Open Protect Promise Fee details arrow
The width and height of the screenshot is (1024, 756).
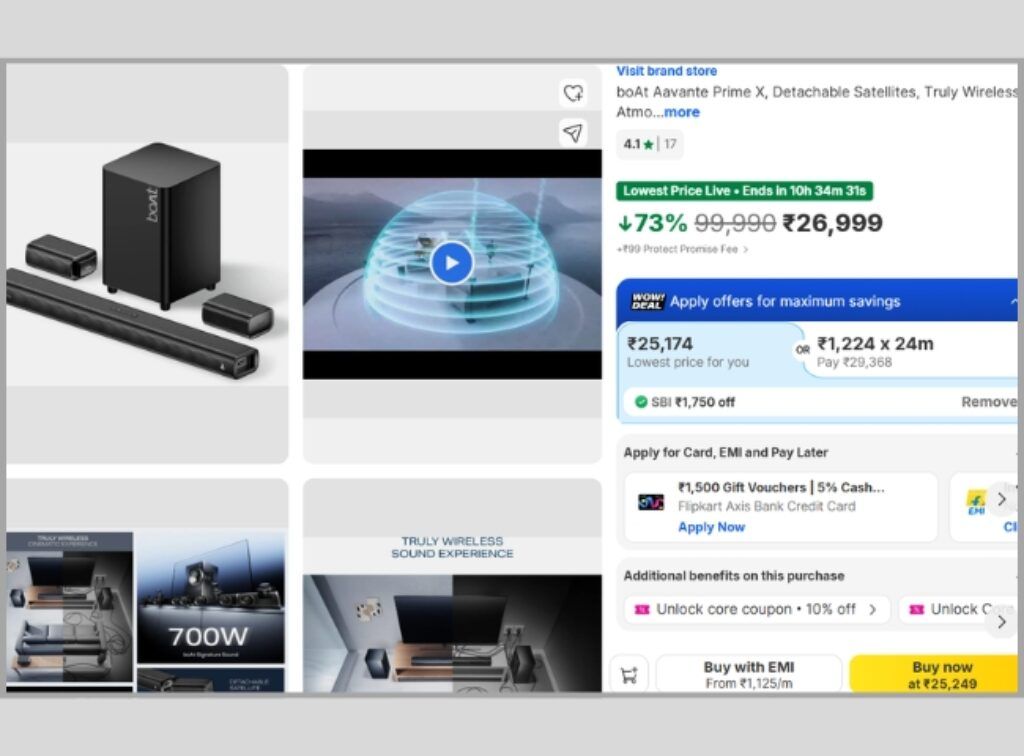pyautogui.click(x=745, y=249)
